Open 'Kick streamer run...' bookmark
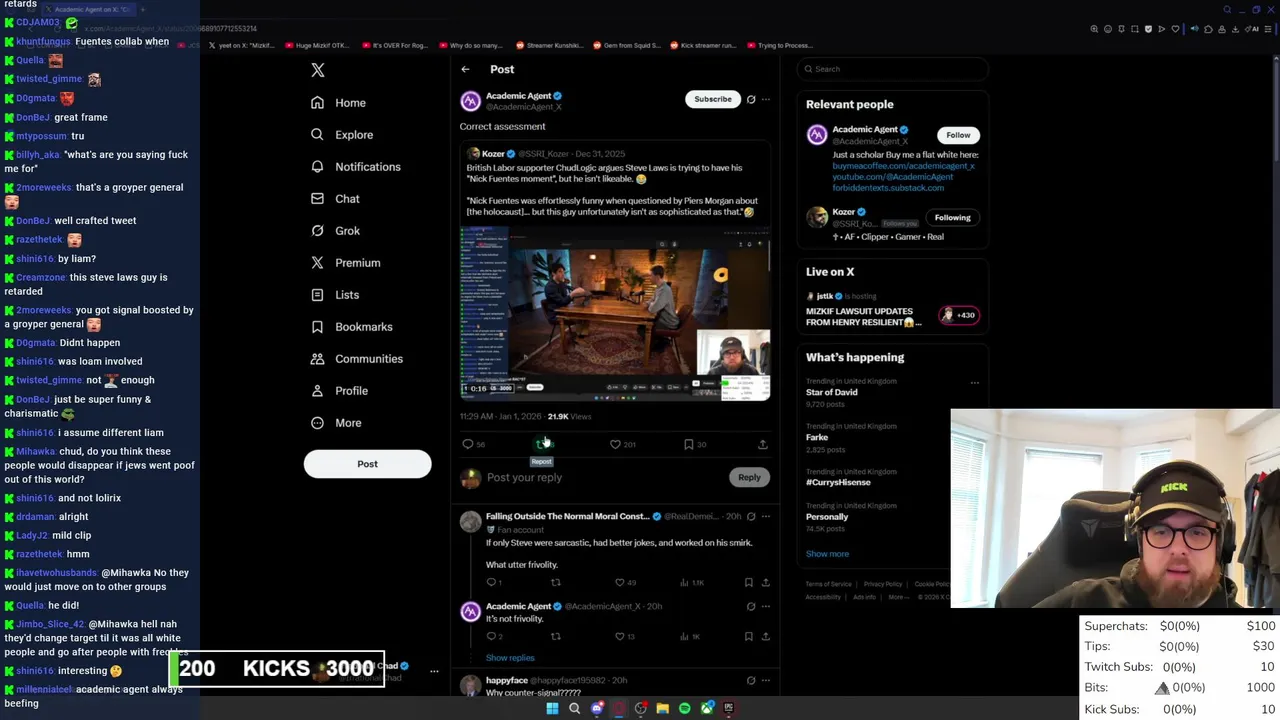This screenshot has height=720, width=1280. tap(703, 45)
